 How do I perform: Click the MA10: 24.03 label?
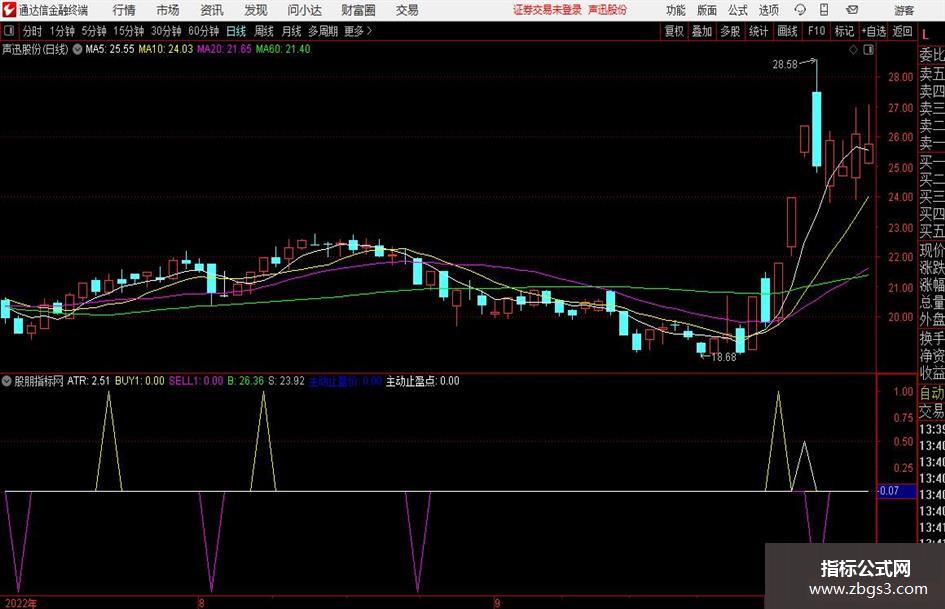click(x=166, y=49)
